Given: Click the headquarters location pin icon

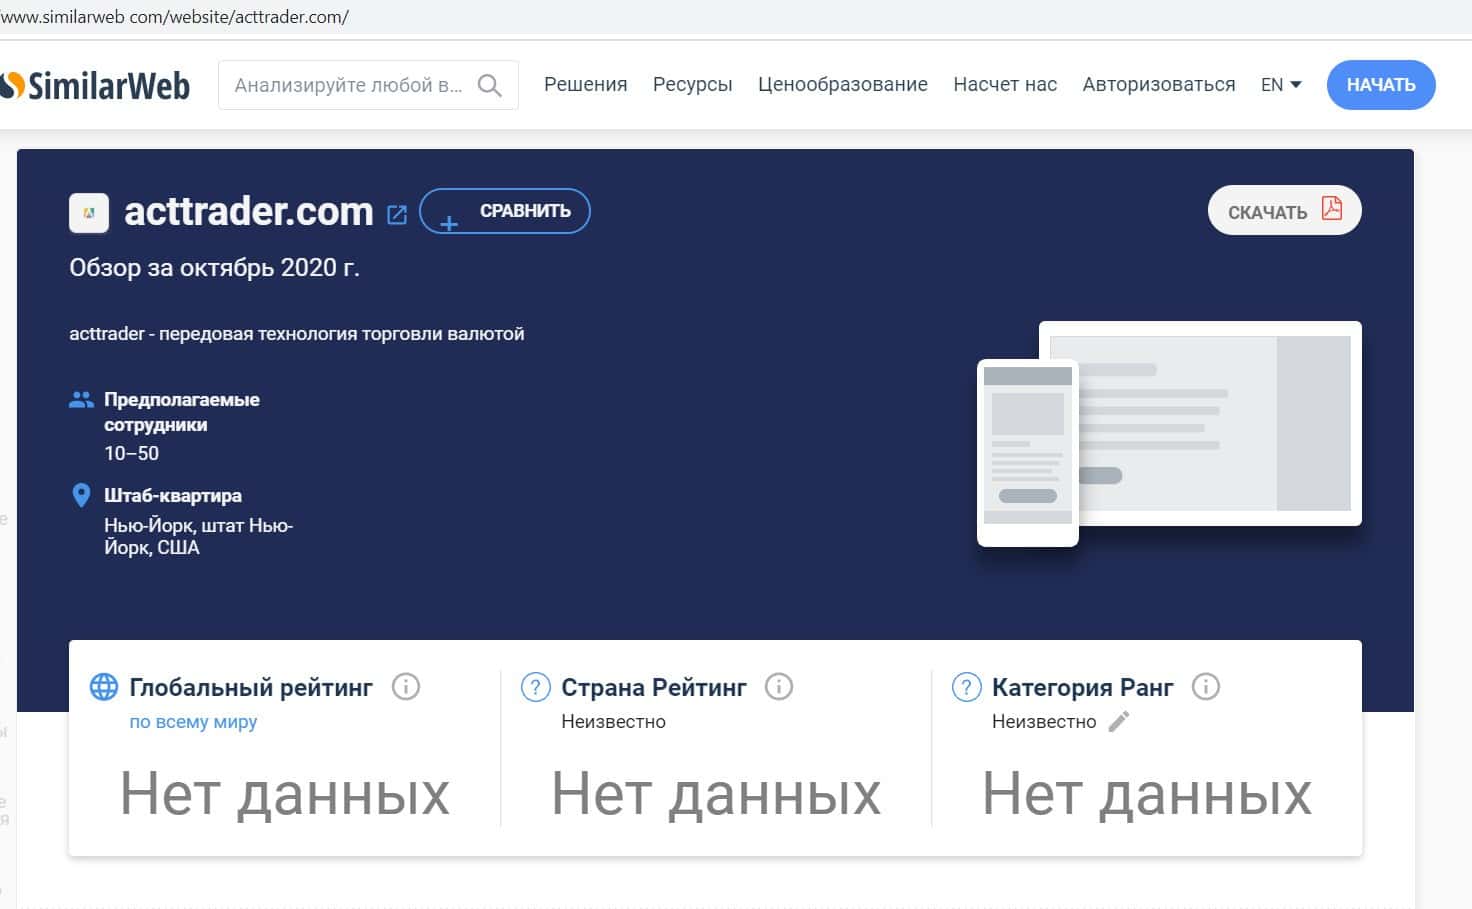Looking at the screenshot, I should [x=82, y=495].
